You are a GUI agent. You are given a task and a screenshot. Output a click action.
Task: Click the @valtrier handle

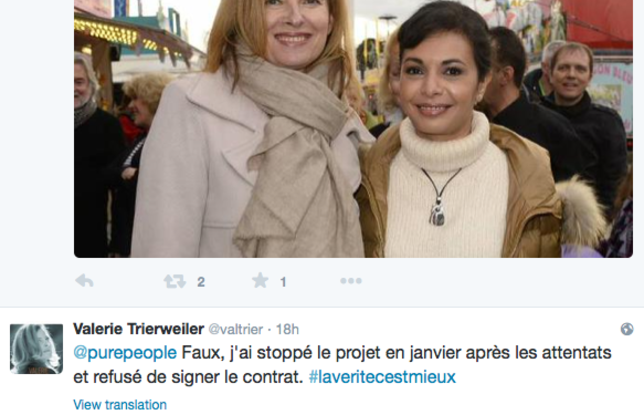(x=236, y=329)
